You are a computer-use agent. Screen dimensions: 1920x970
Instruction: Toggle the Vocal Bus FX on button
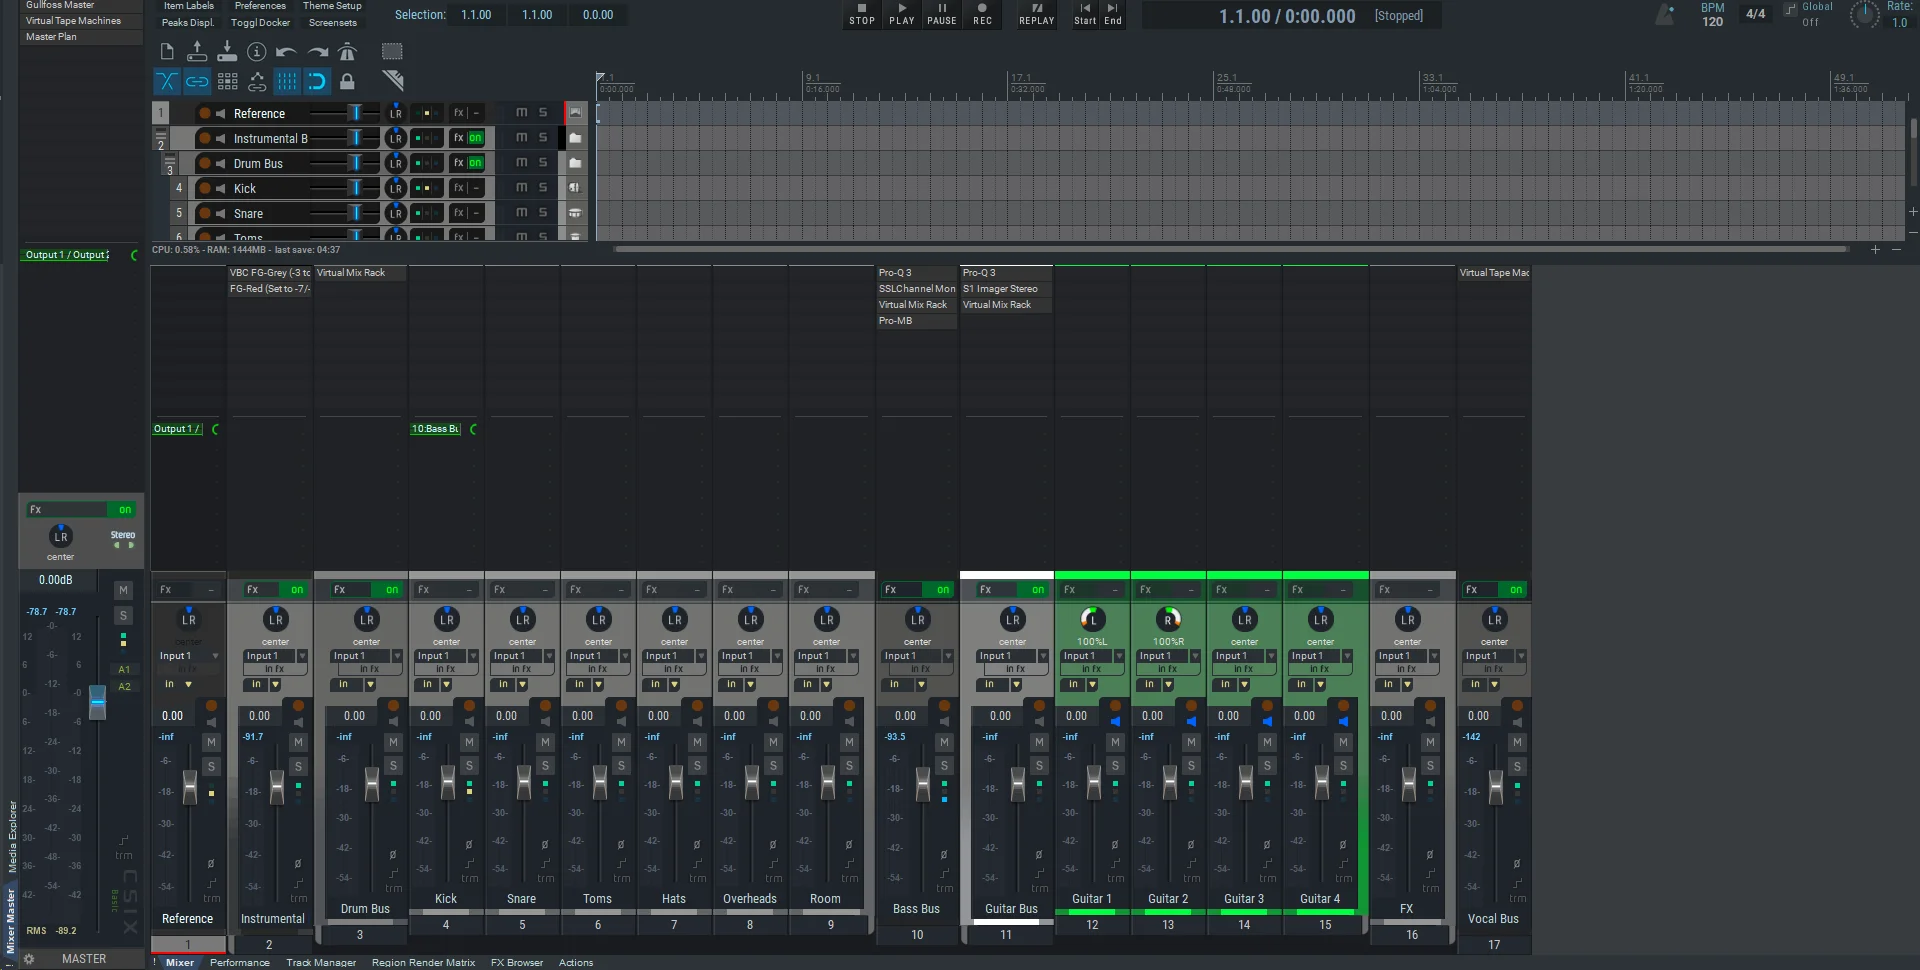pos(1516,590)
